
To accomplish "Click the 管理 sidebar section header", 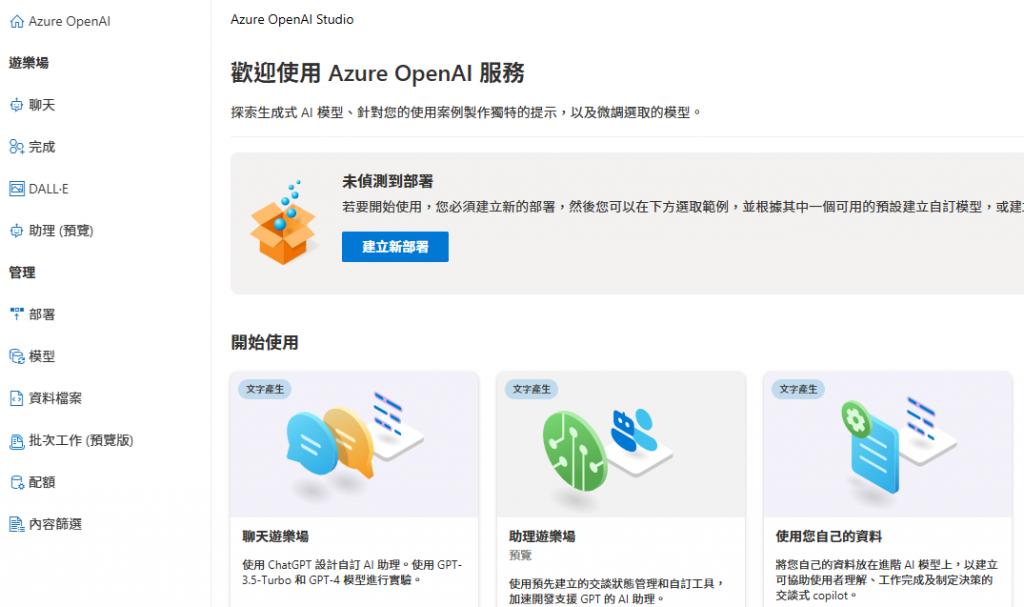I will pyautogui.click(x=22, y=272).
